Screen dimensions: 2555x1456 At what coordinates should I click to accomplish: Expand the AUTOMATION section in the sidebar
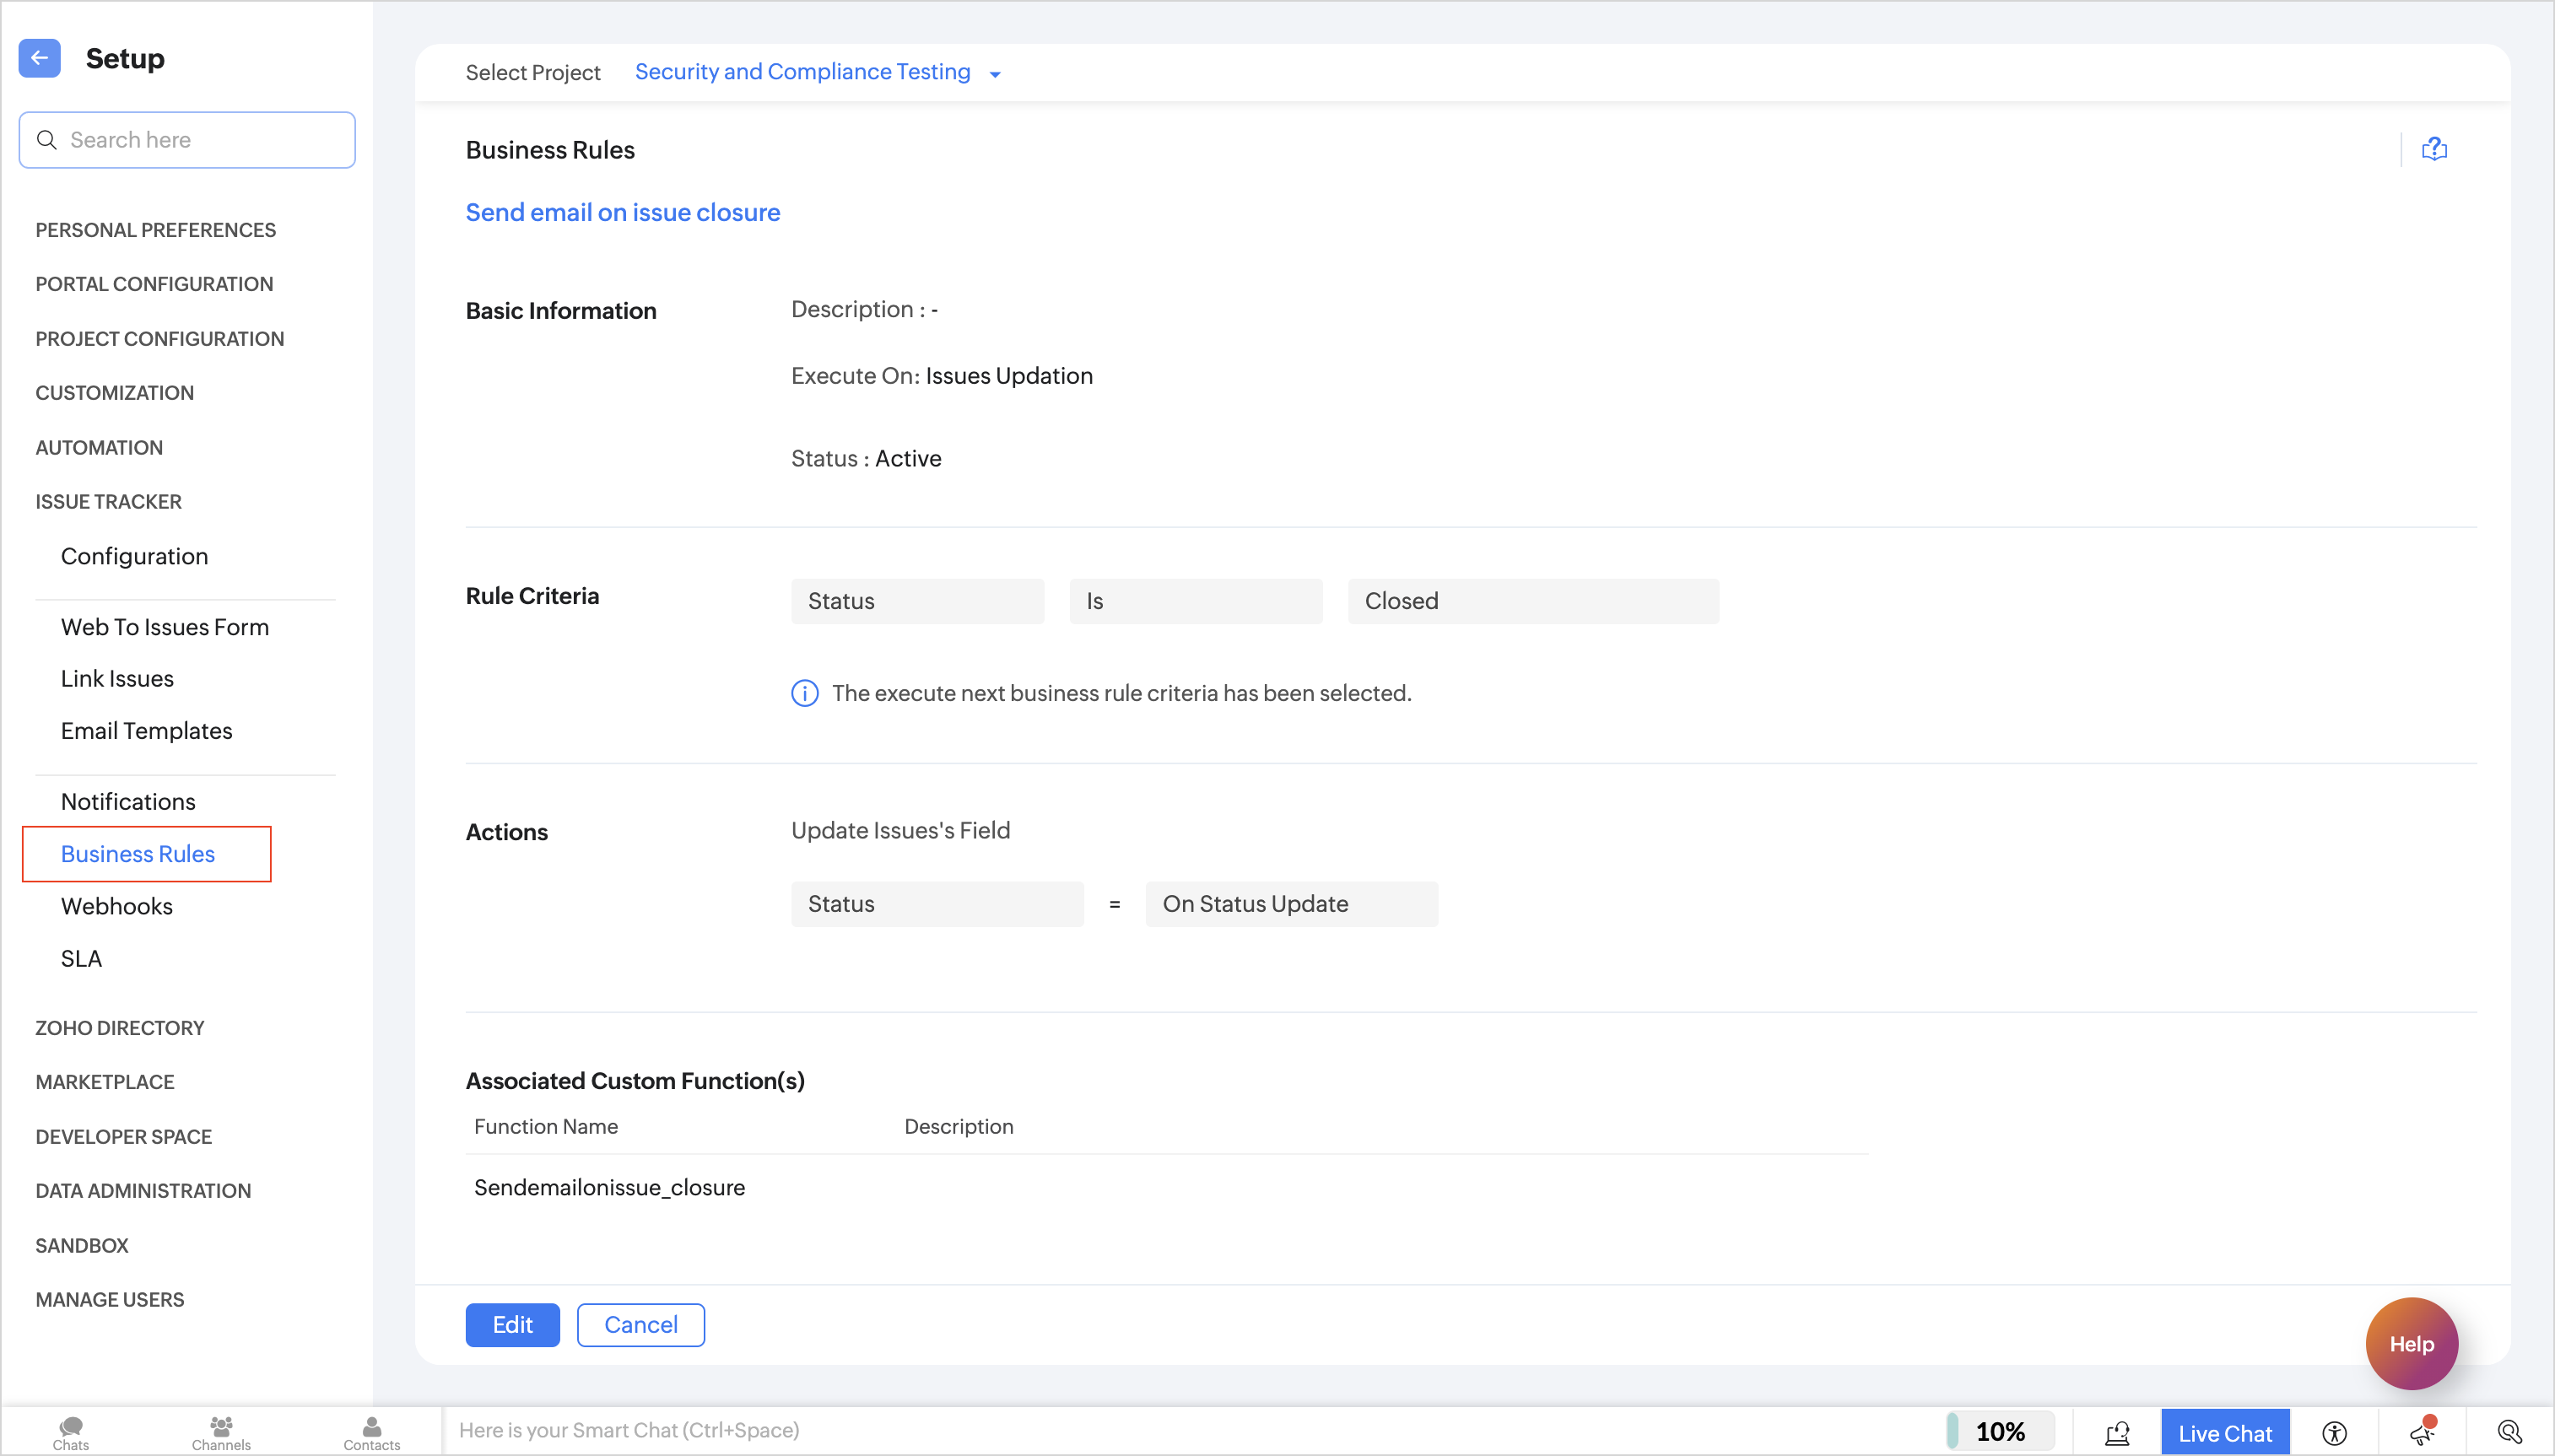[x=99, y=448]
